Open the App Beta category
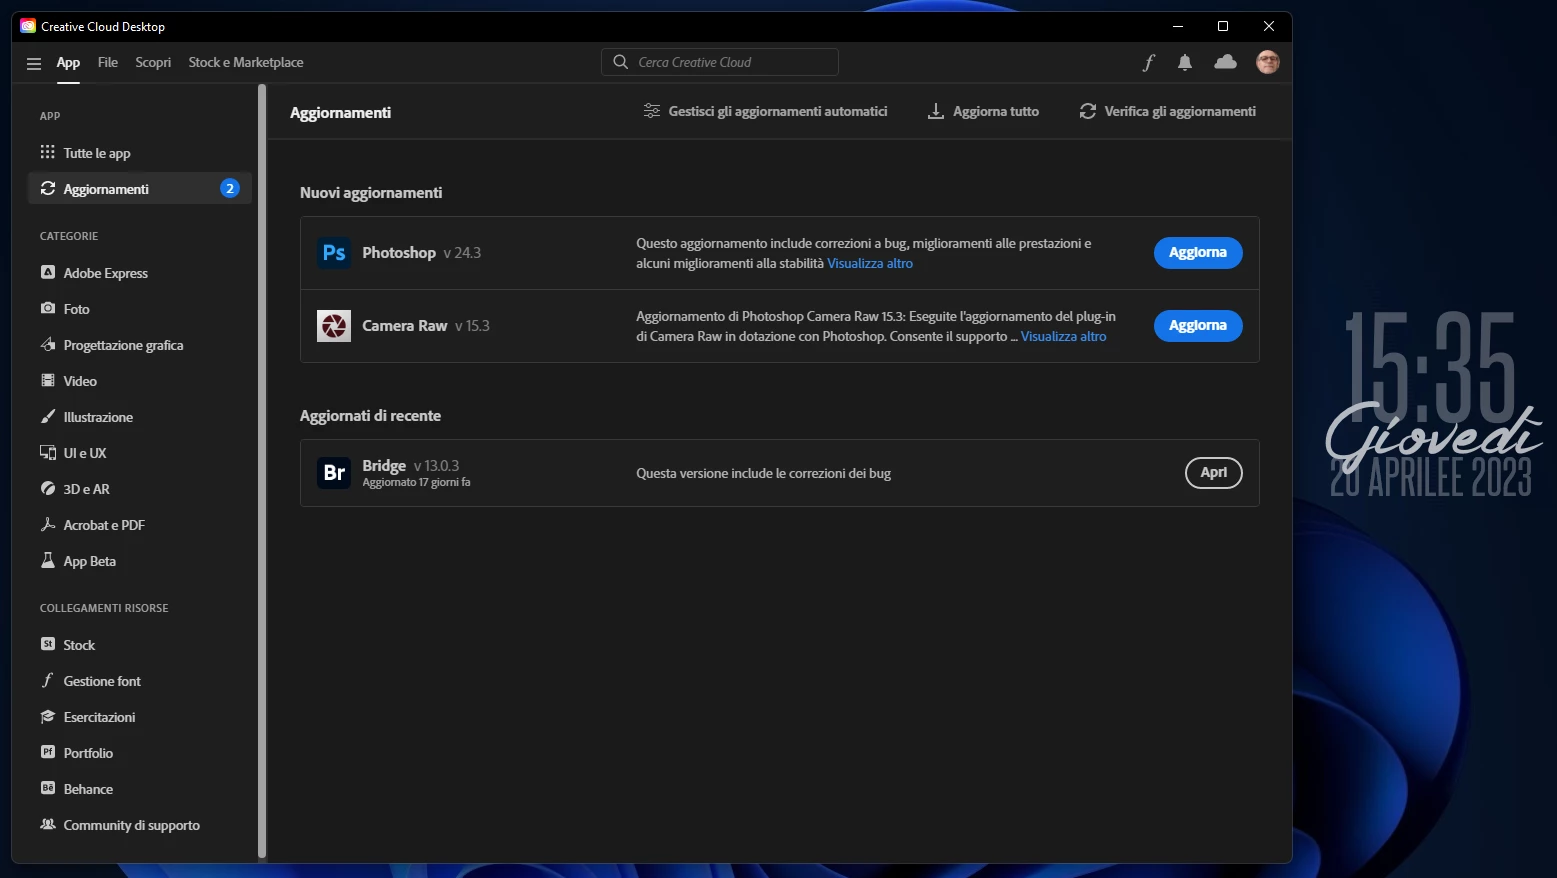This screenshot has height=878, width=1557. pyautogui.click(x=139, y=561)
